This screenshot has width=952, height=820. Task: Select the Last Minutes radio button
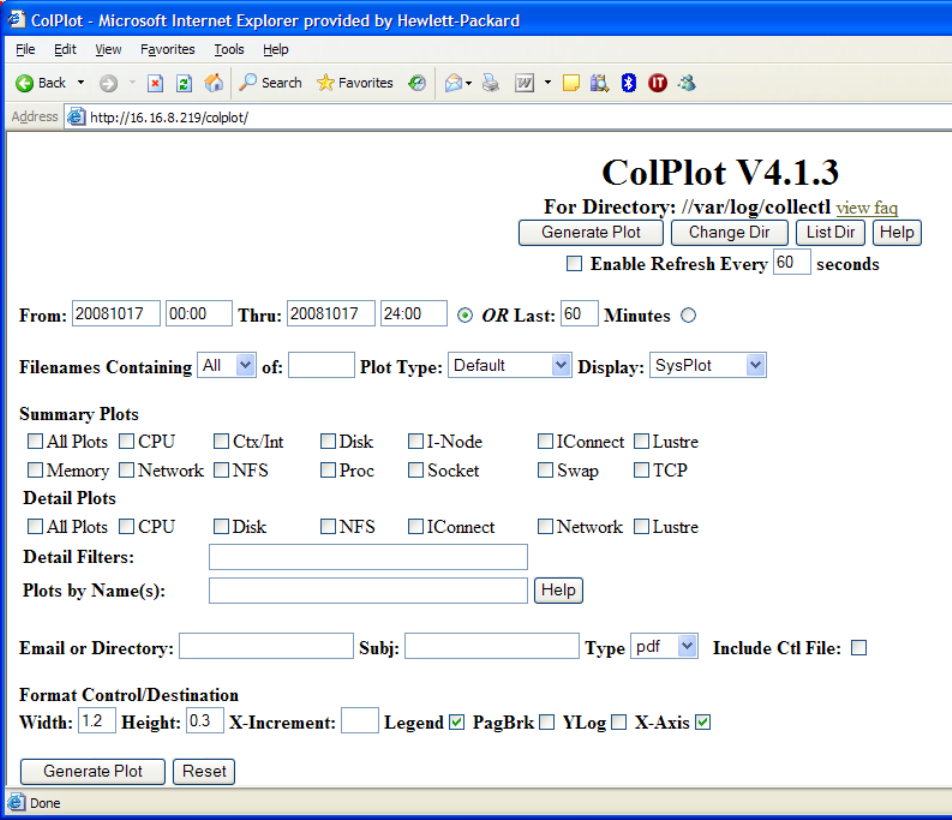(x=688, y=316)
